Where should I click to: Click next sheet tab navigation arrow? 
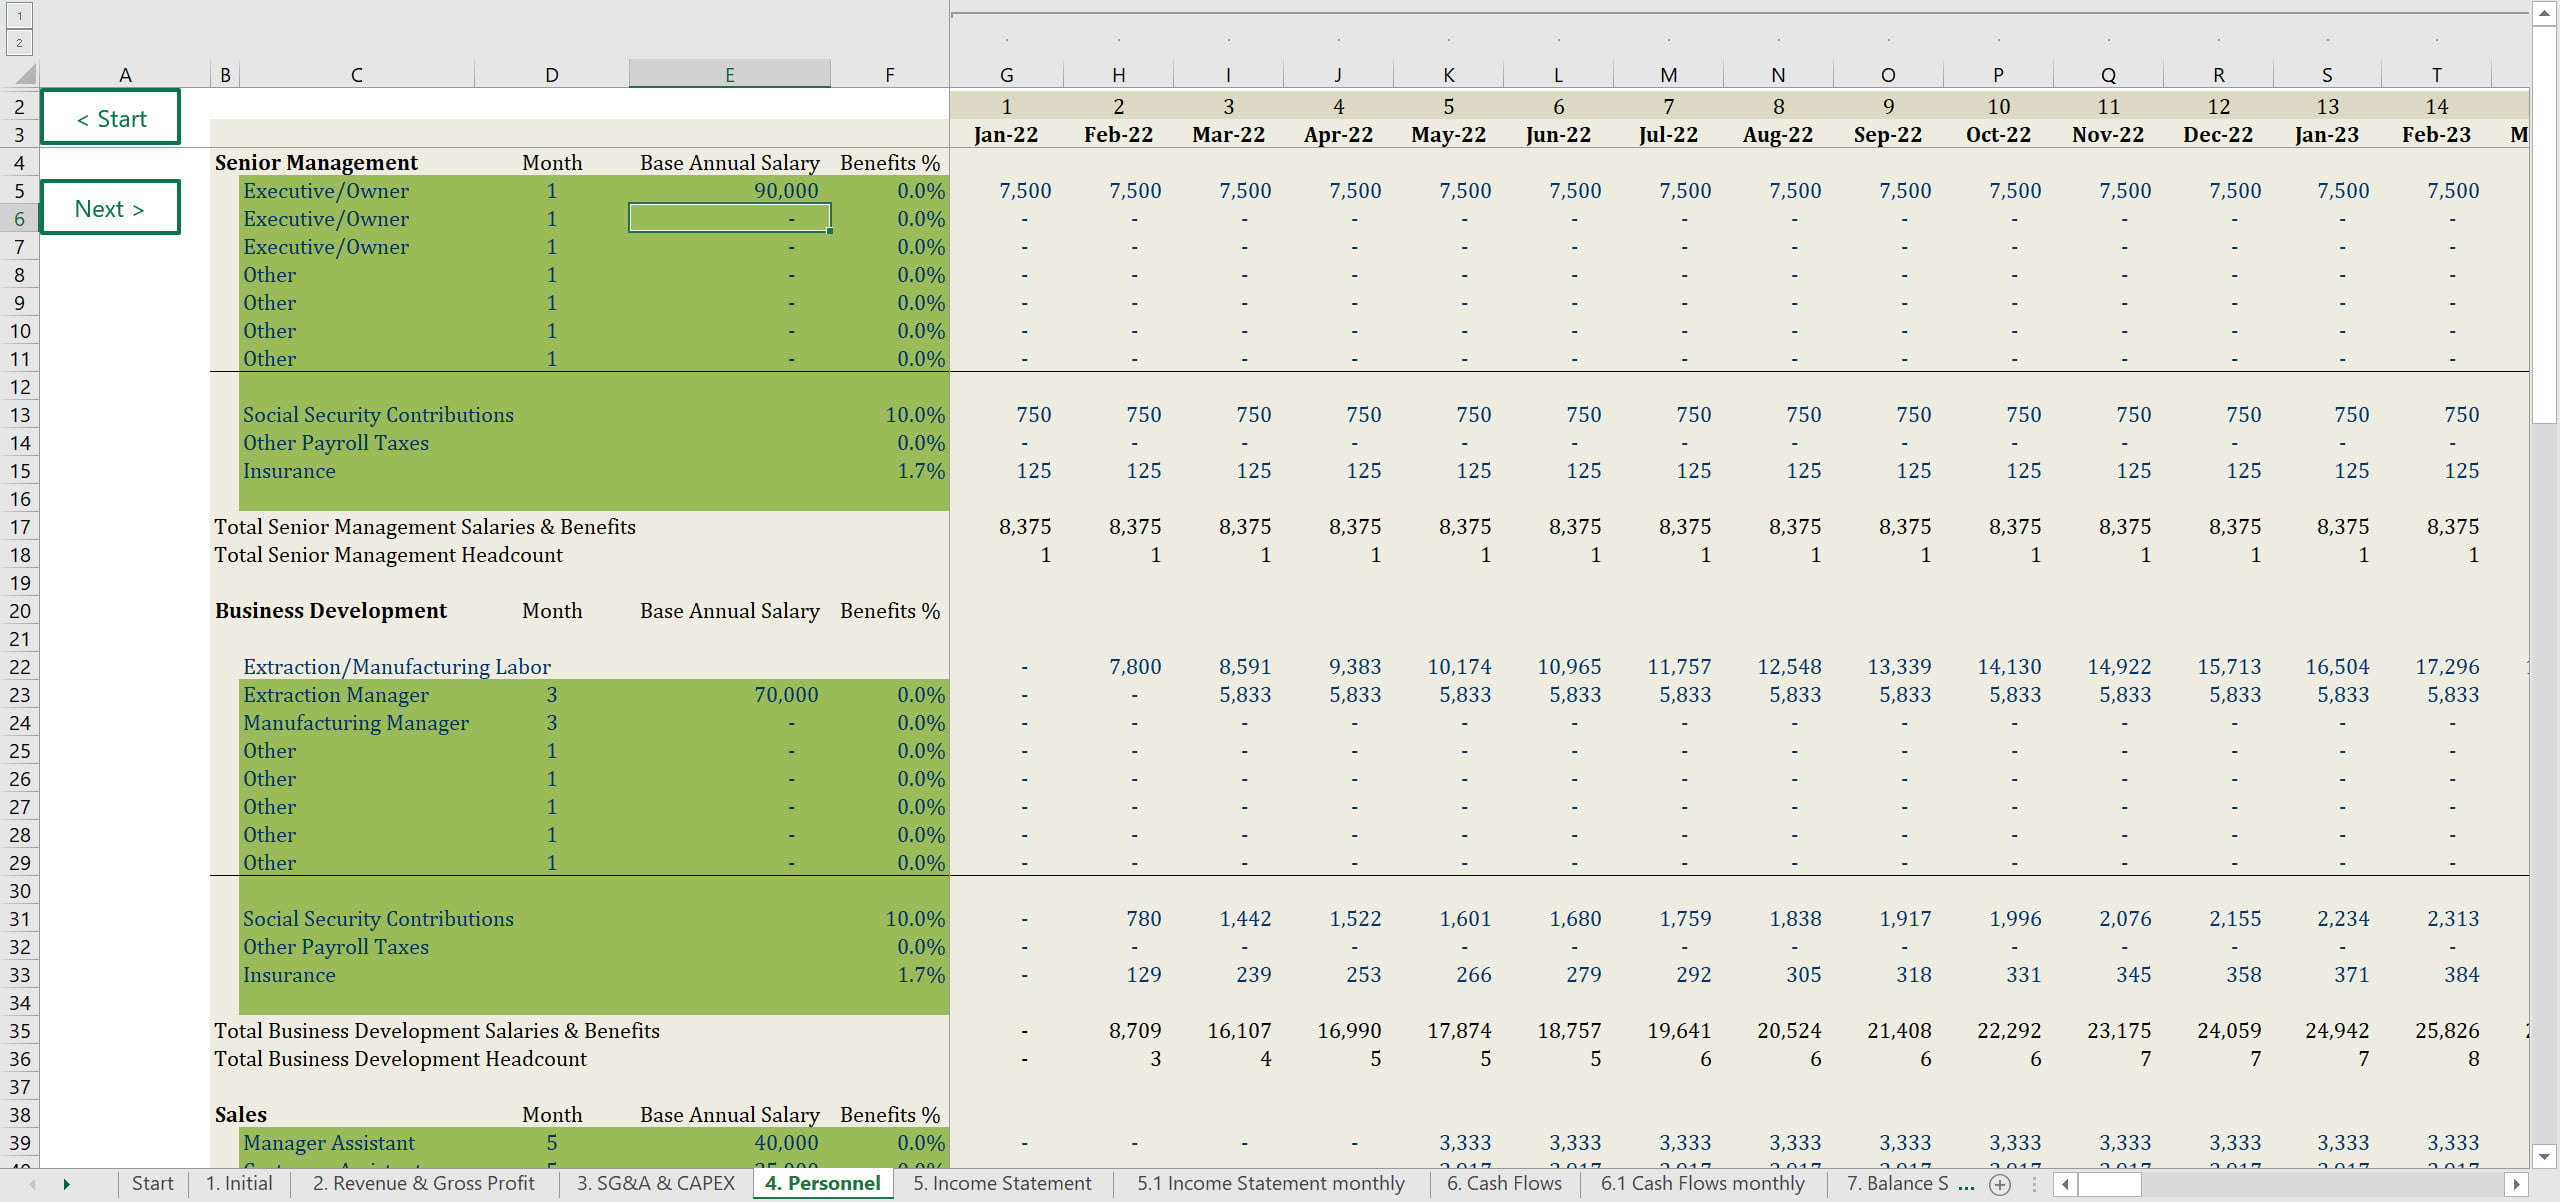[x=67, y=1184]
